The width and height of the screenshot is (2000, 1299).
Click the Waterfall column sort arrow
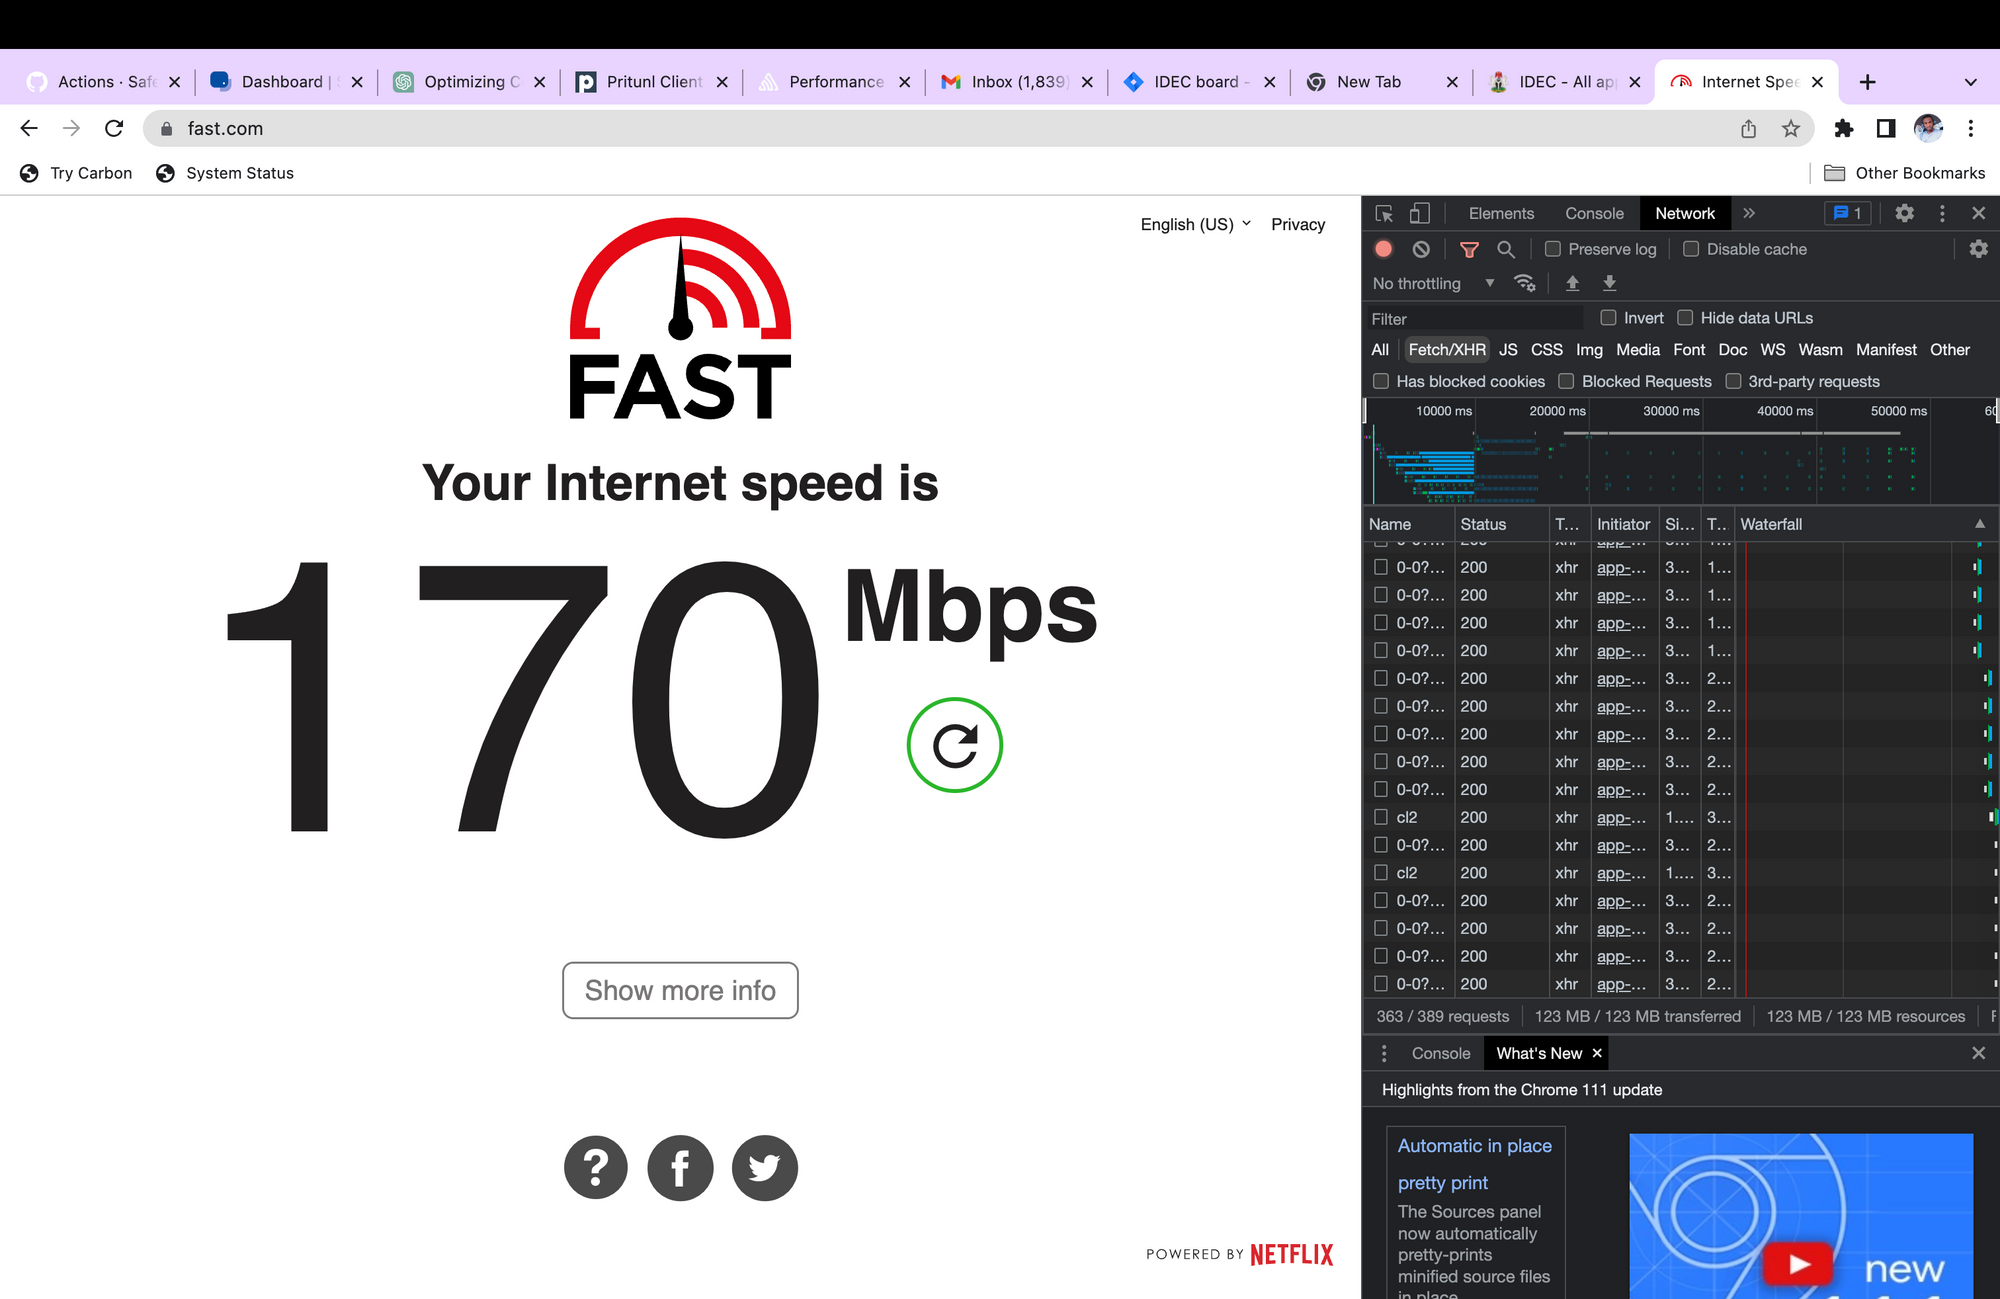(1979, 524)
